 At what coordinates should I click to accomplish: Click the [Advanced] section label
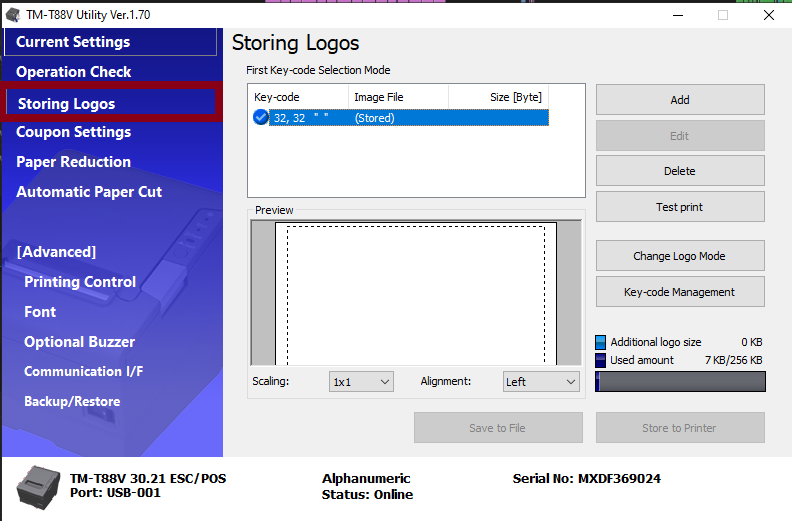56,252
